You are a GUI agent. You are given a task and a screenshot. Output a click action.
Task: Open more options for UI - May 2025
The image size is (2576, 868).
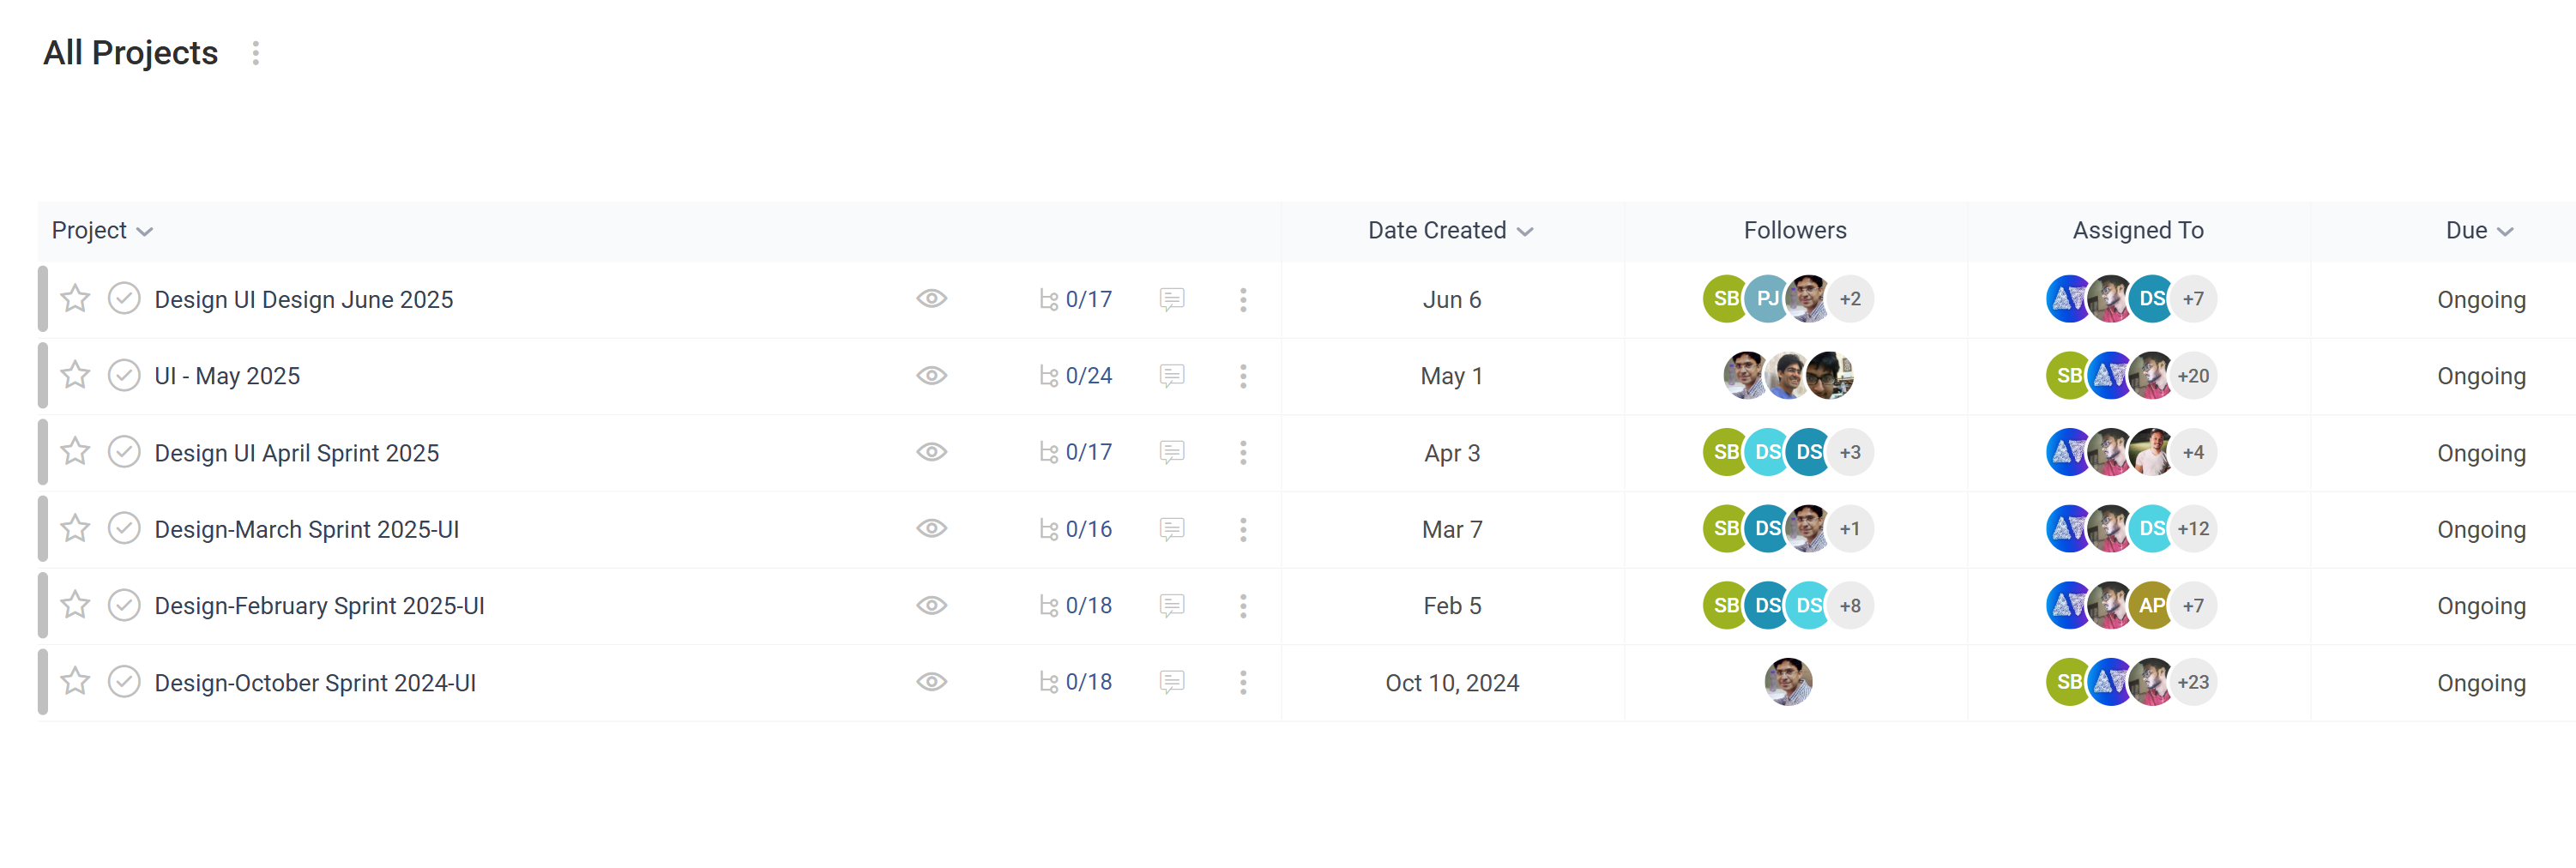click(x=1243, y=376)
